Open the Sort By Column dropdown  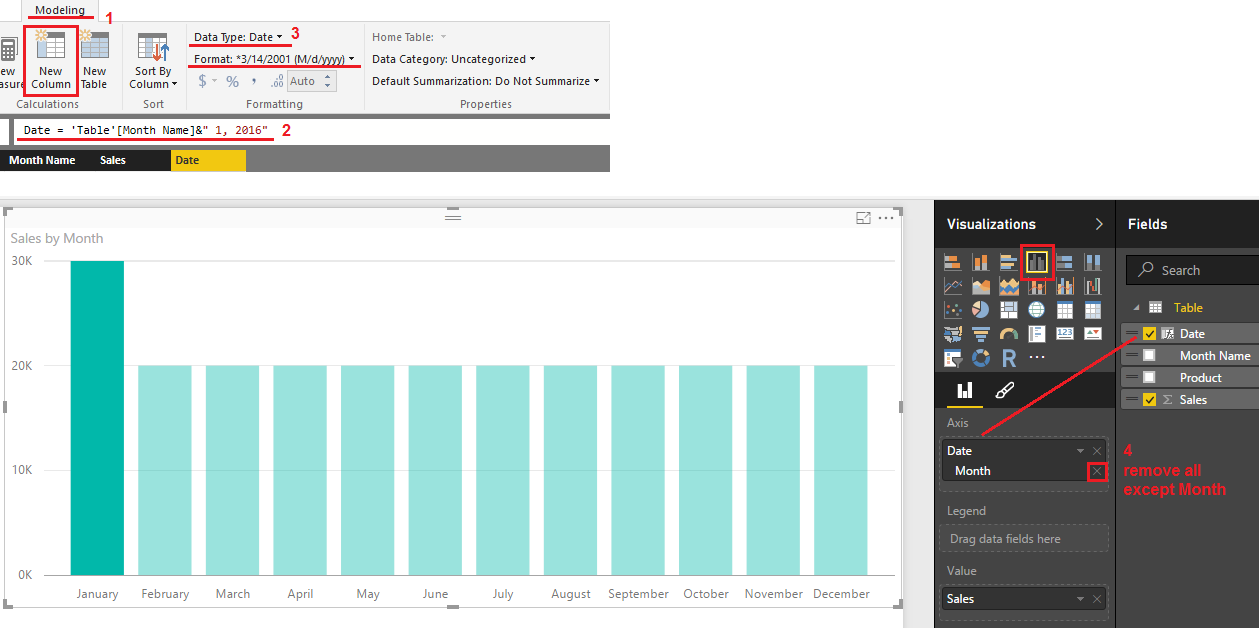(x=153, y=62)
